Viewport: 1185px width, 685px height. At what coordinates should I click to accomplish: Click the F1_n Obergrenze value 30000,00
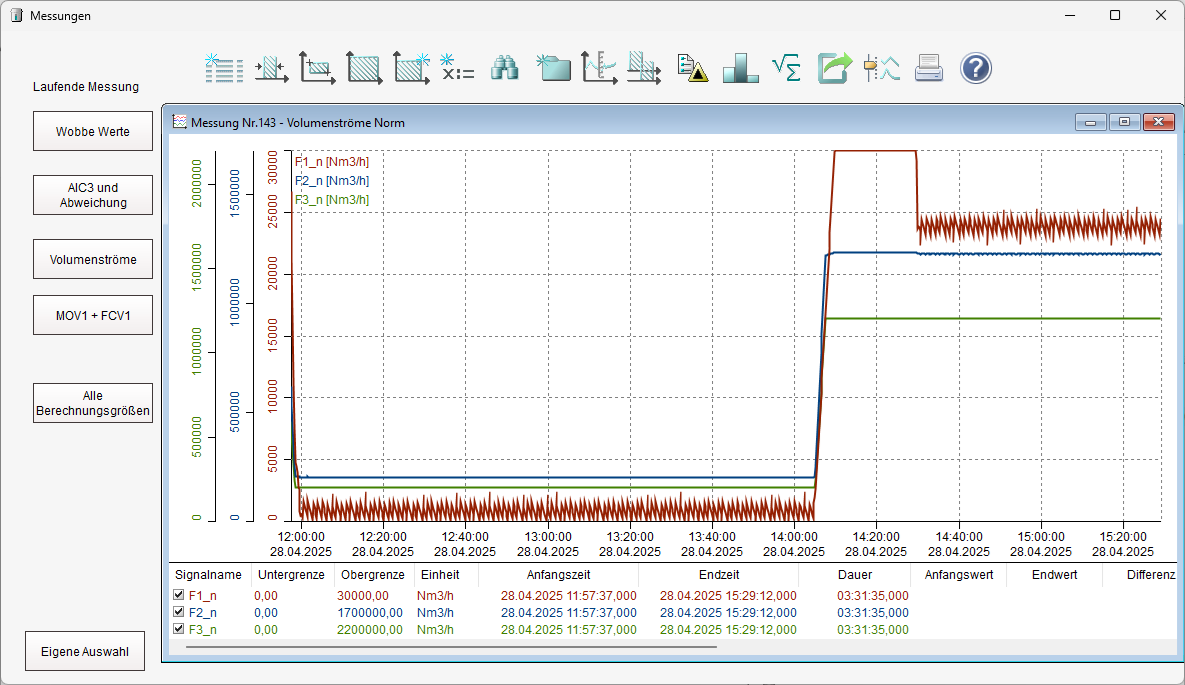363,596
